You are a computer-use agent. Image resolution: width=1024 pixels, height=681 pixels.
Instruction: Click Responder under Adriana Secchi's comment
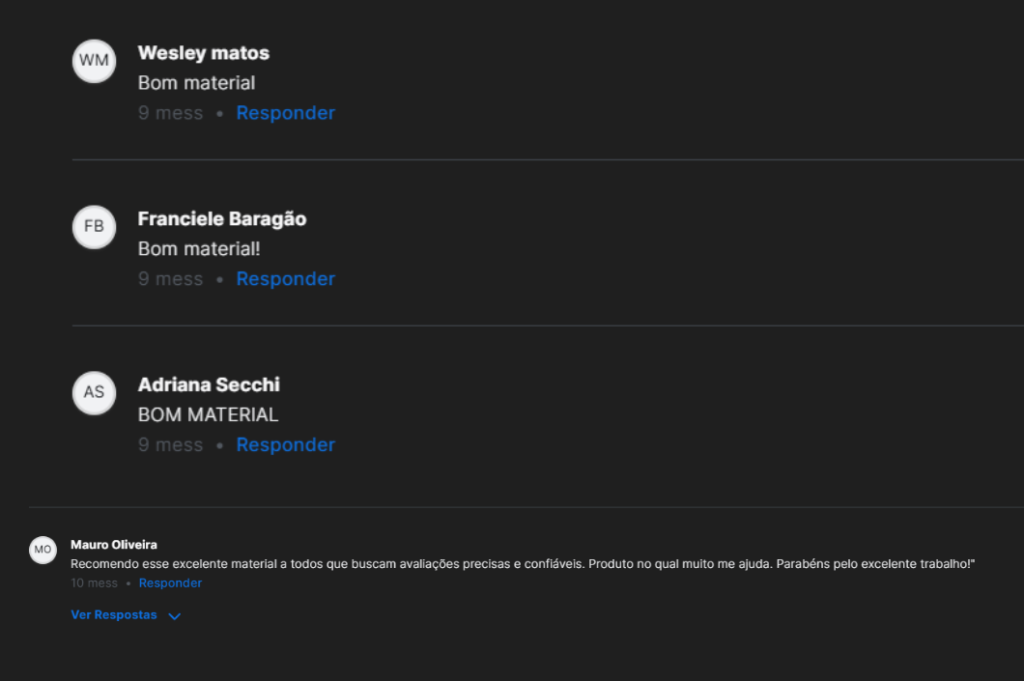pos(285,445)
